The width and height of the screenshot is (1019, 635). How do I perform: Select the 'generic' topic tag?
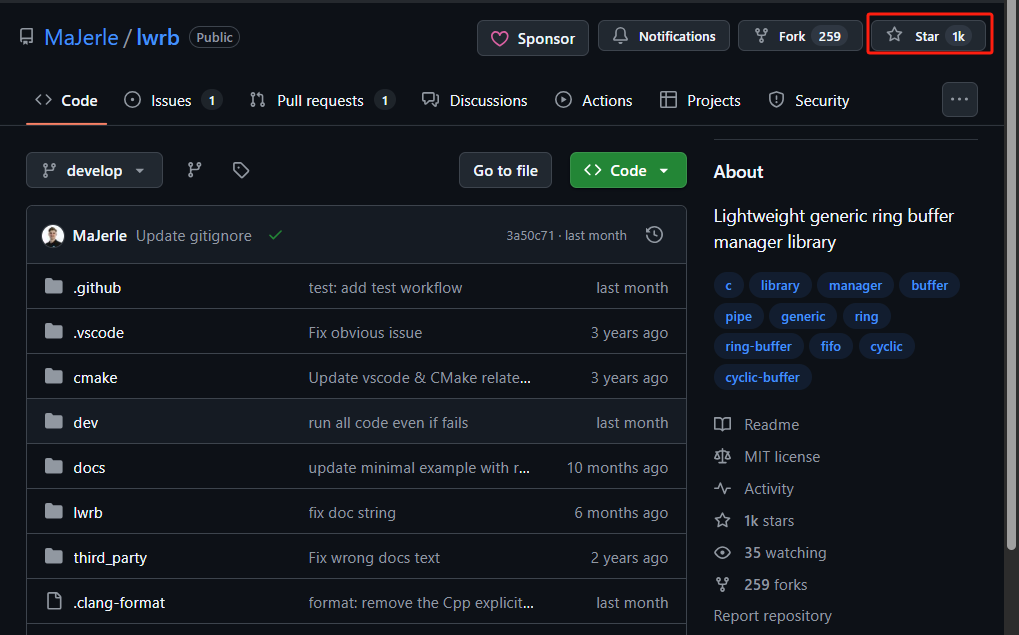click(x=803, y=317)
